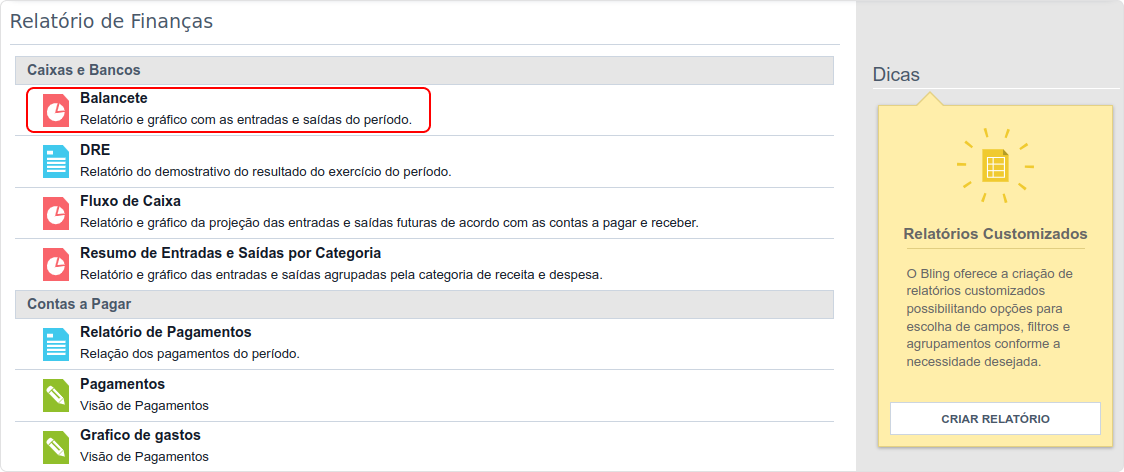Click the Fluxo de Caixa projection description
1124x472 pixels.
pyautogui.click(x=389, y=223)
